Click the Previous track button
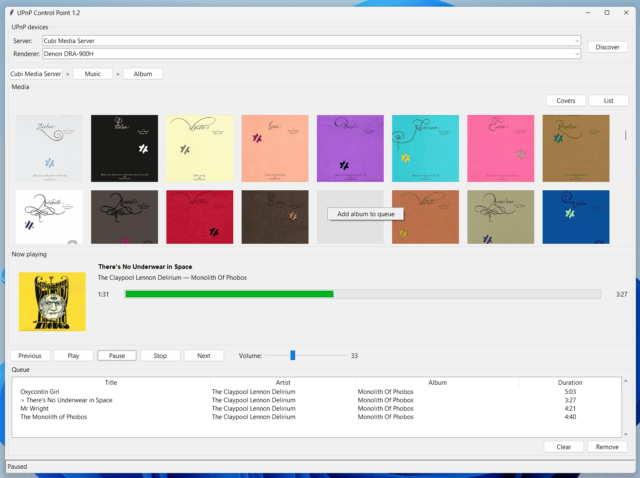 tap(30, 356)
